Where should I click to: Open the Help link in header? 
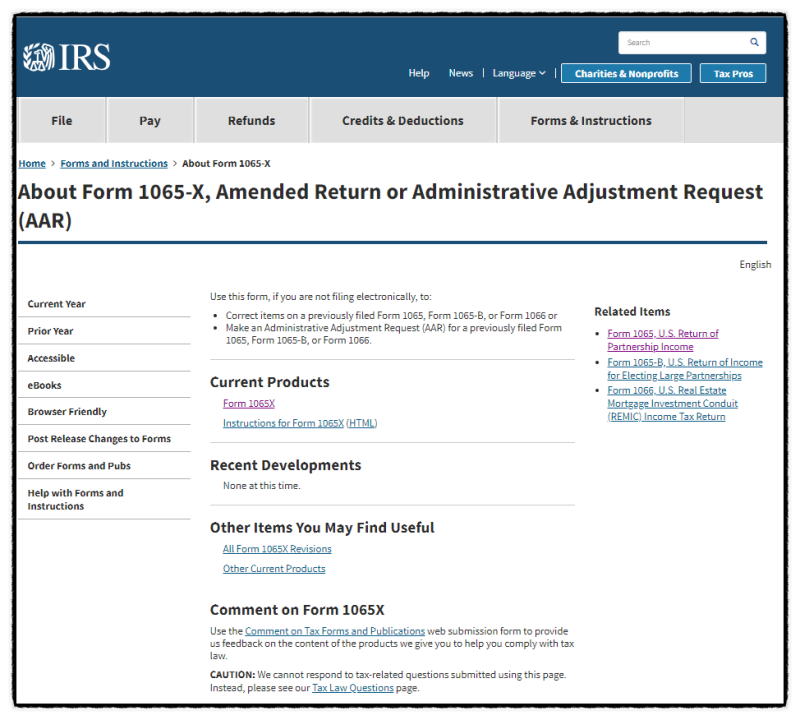click(x=419, y=73)
